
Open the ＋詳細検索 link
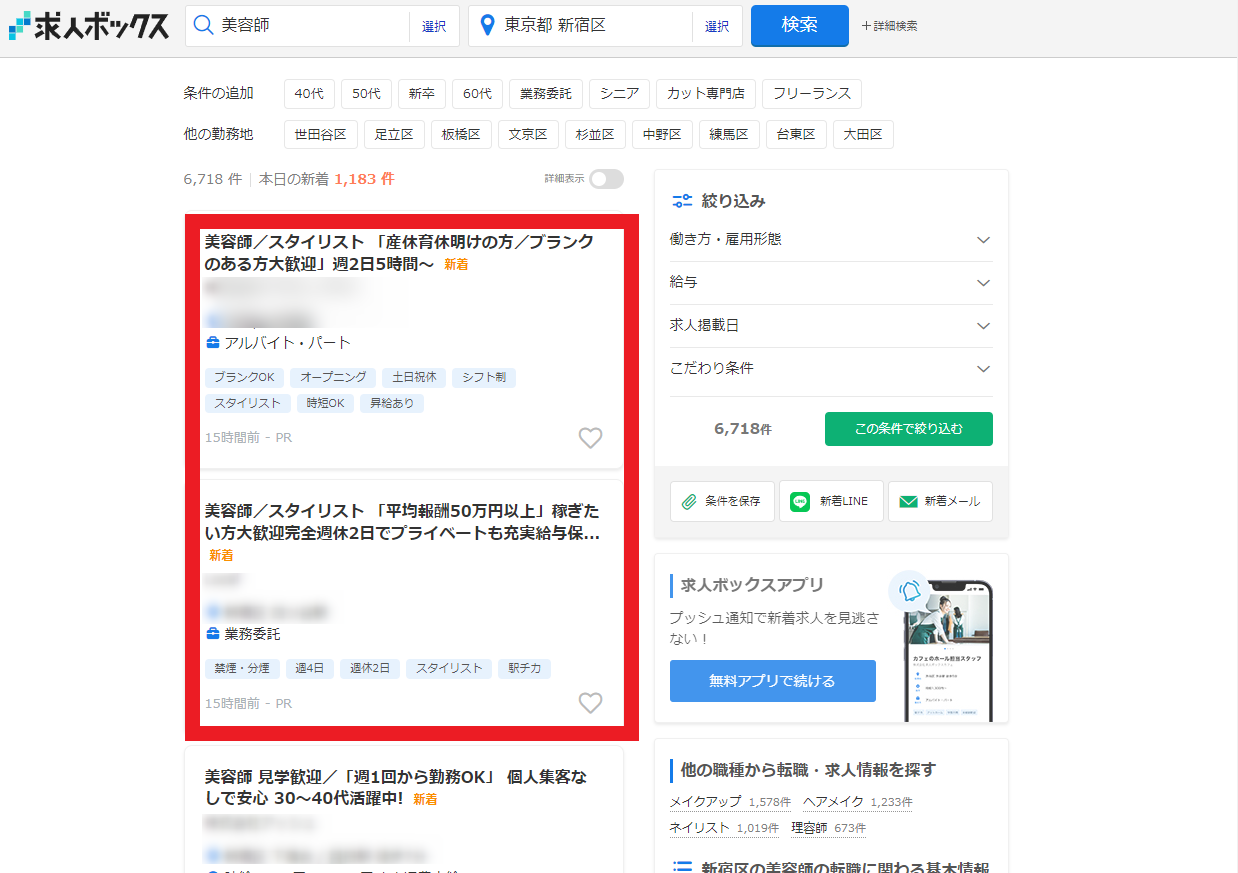point(889,26)
